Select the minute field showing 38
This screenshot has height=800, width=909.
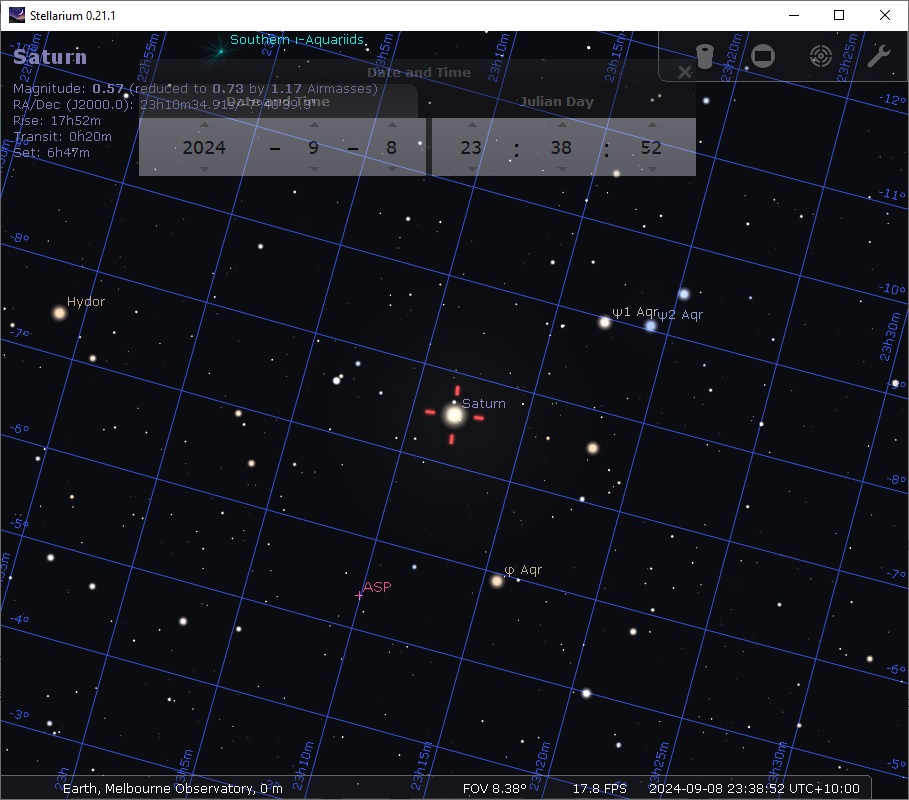coord(561,147)
